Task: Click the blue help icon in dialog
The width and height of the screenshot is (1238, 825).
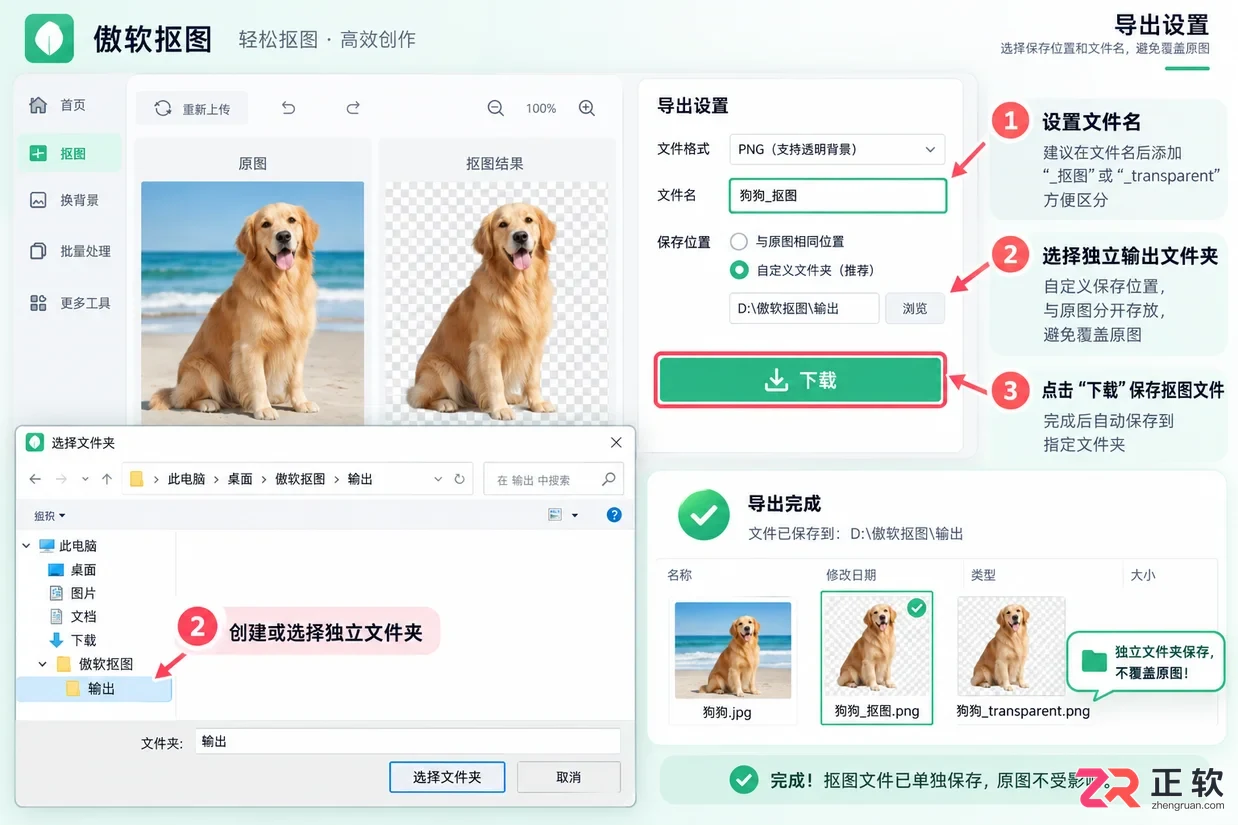Action: 614,515
